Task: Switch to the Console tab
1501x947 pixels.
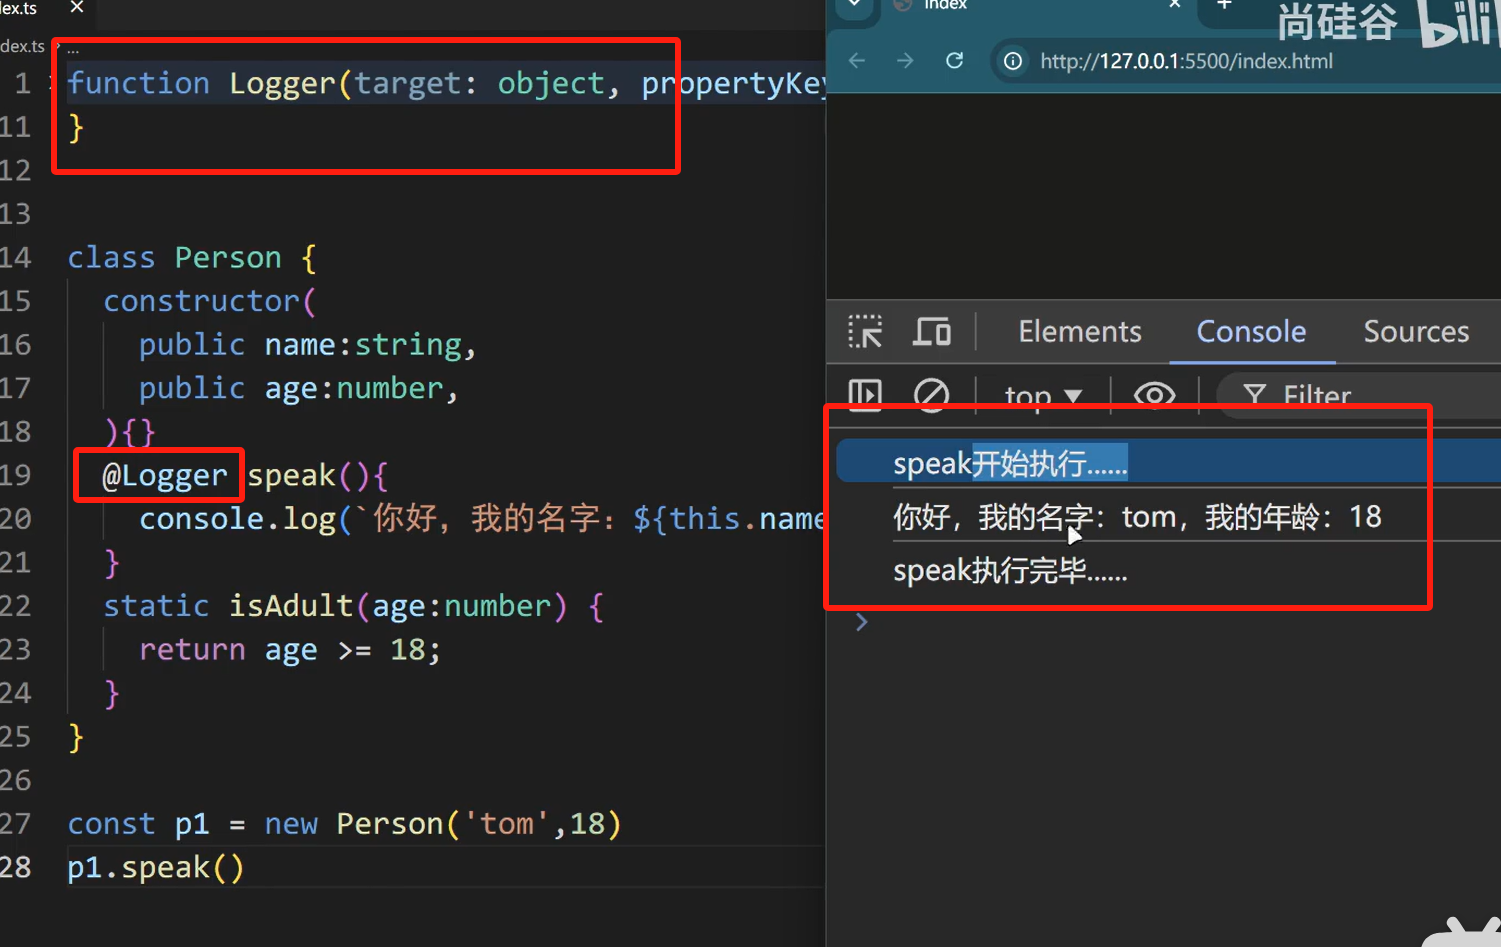Action: (1251, 331)
